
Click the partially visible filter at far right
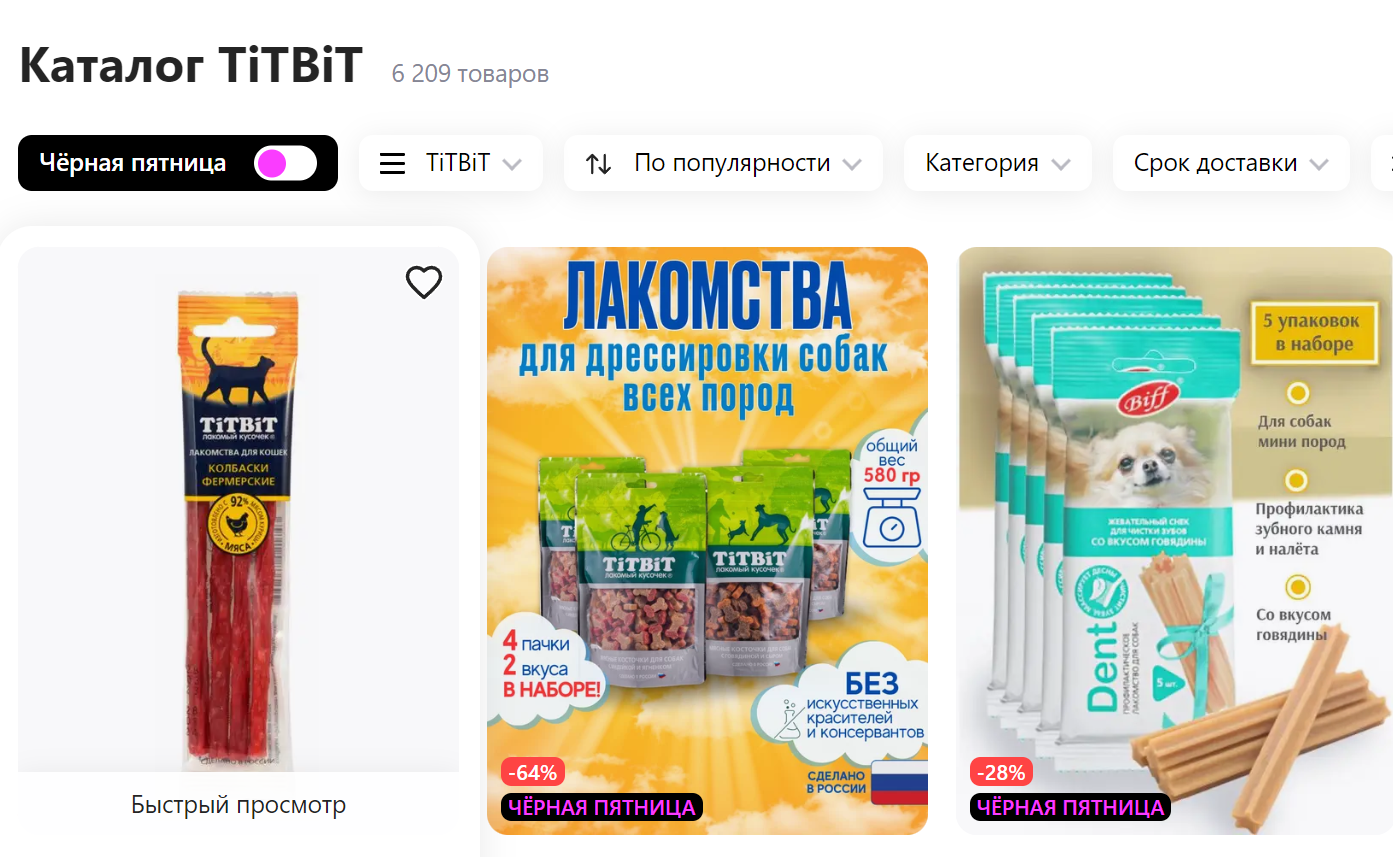click(x=1382, y=163)
